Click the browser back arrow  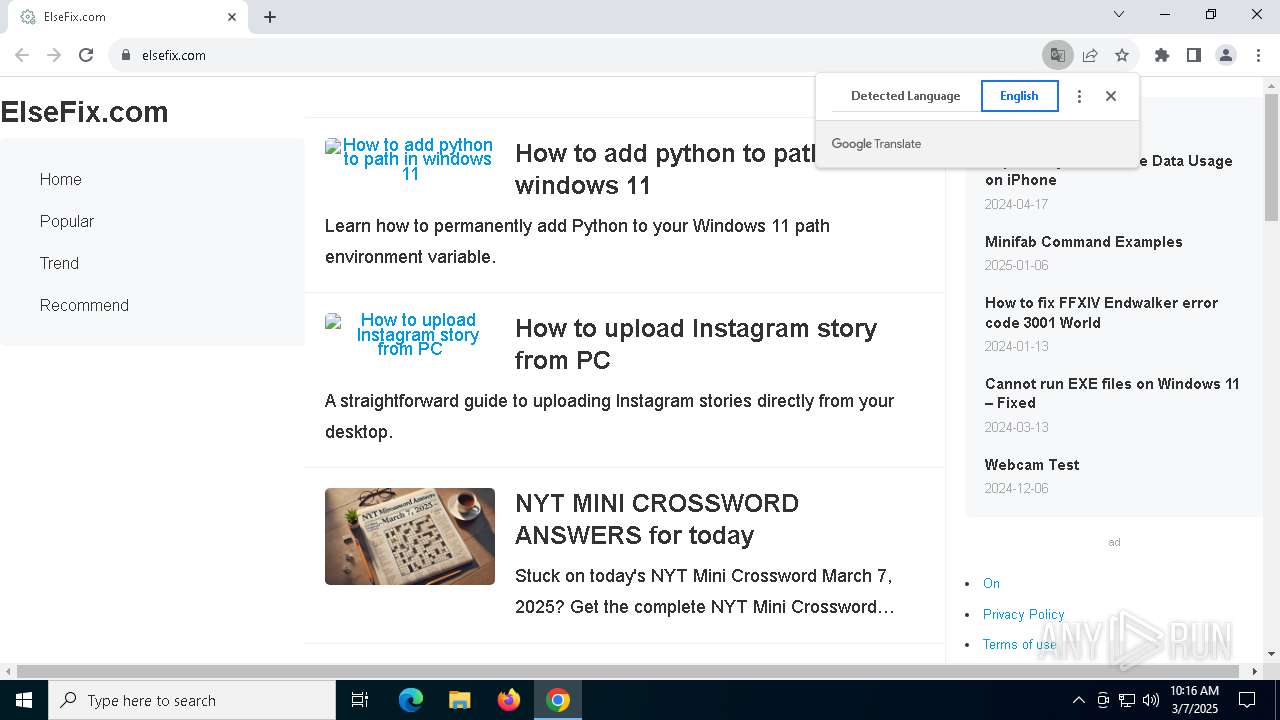22,55
